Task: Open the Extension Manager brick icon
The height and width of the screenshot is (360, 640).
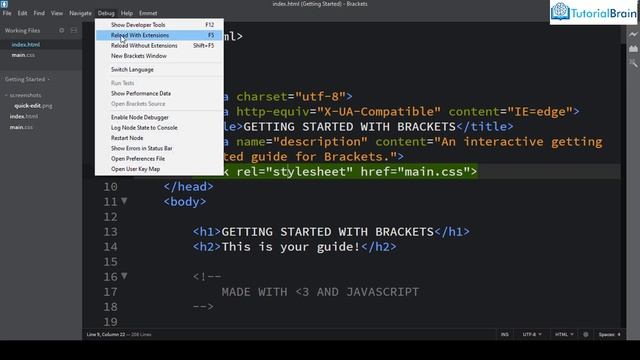Action: (x=633, y=49)
